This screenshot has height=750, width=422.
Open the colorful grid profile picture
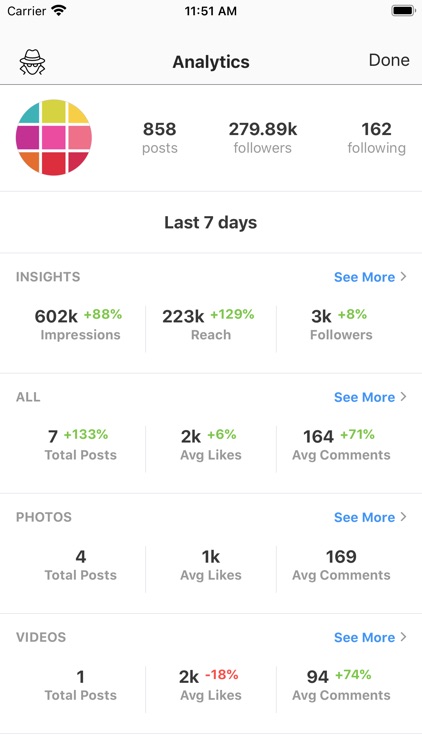[54, 137]
